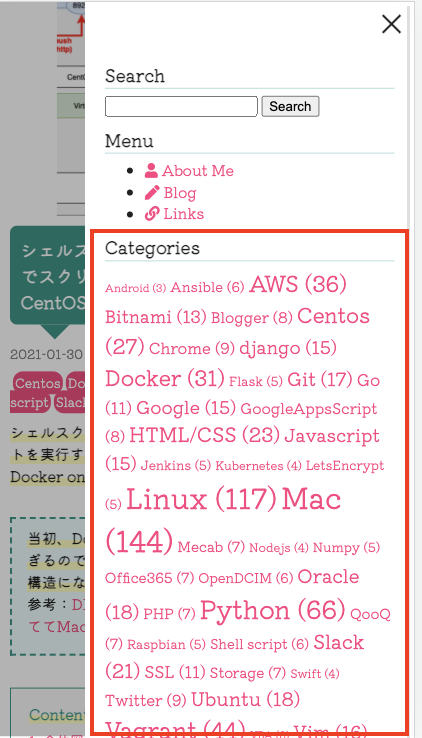The image size is (422, 738).
Task: Focus the search text field
Action: (x=181, y=106)
